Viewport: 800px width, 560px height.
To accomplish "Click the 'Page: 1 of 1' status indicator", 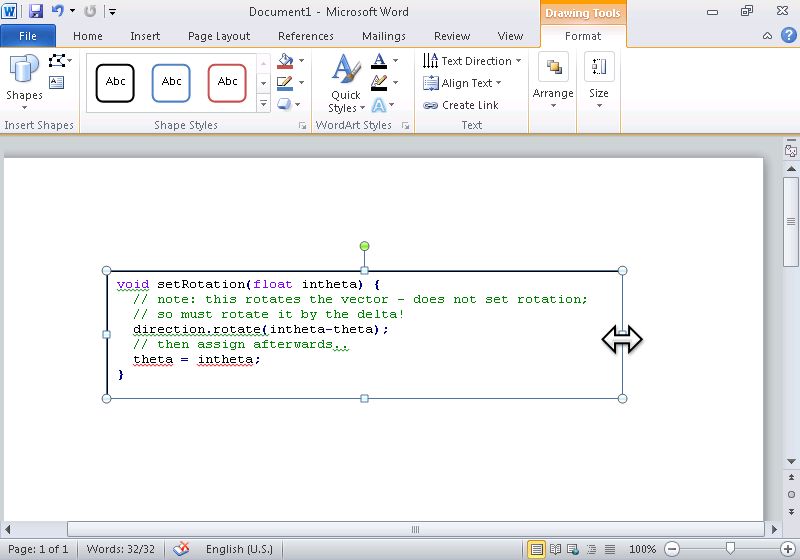I will click(x=38, y=549).
